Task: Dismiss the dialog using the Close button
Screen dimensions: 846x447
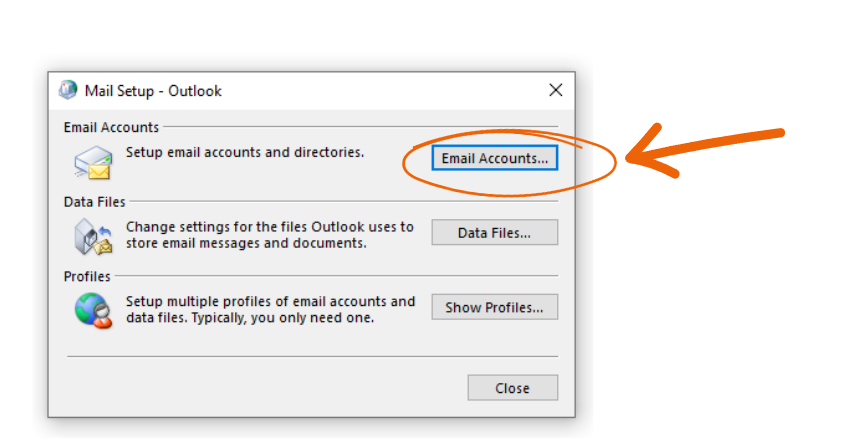Action: (x=513, y=388)
